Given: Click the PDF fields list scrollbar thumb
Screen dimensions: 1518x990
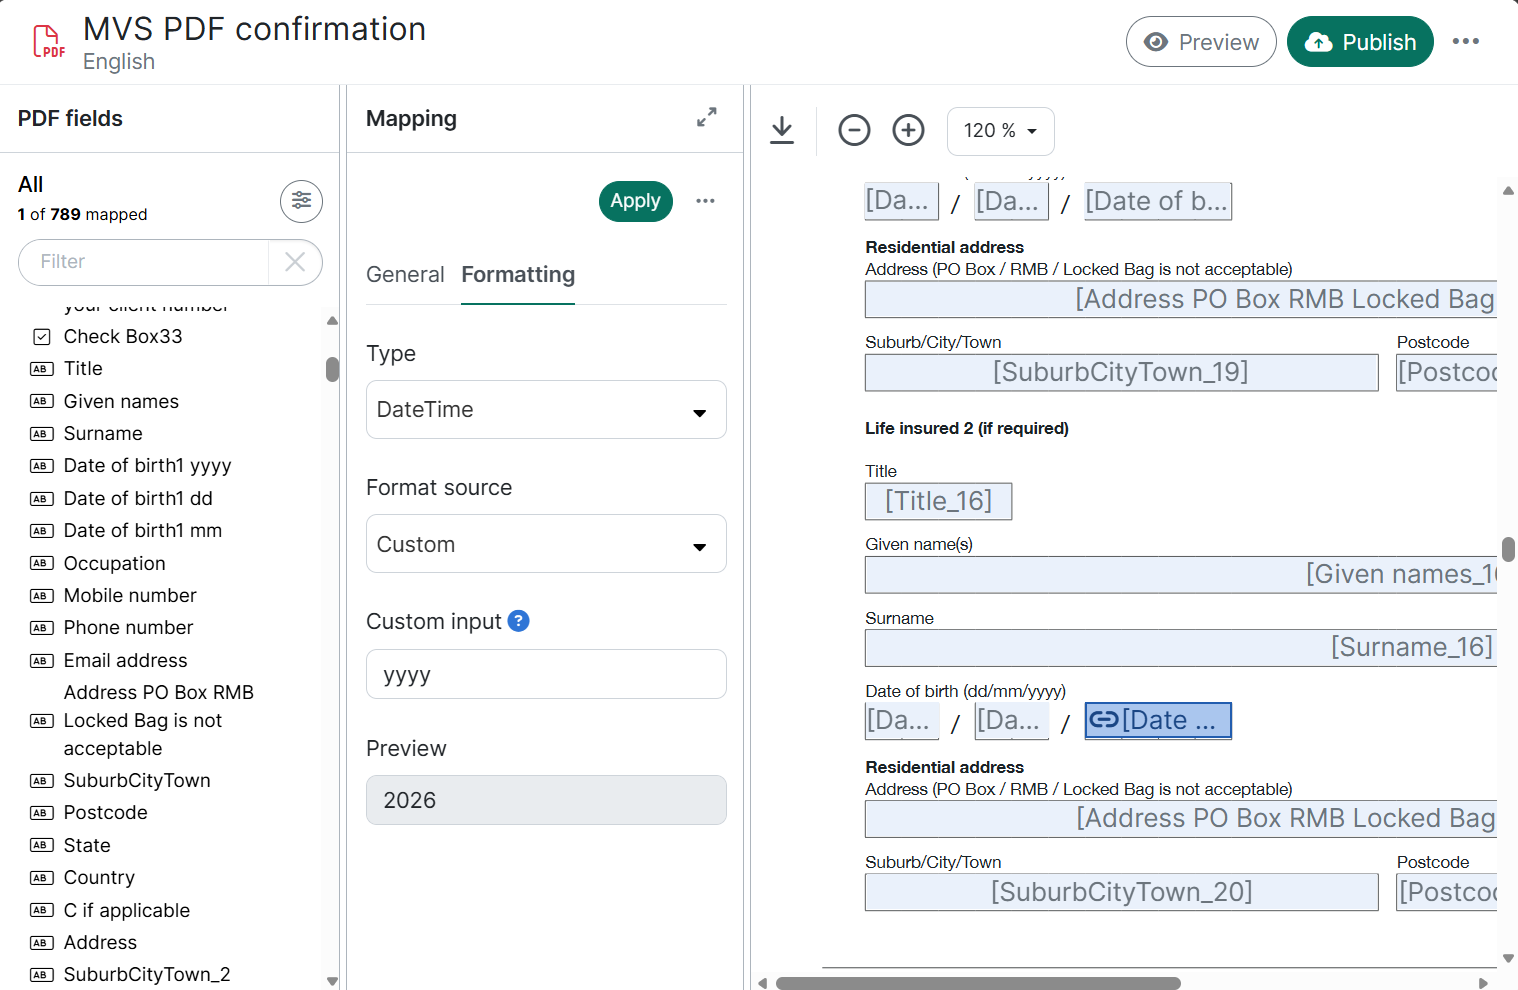Looking at the screenshot, I should point(332,369).
